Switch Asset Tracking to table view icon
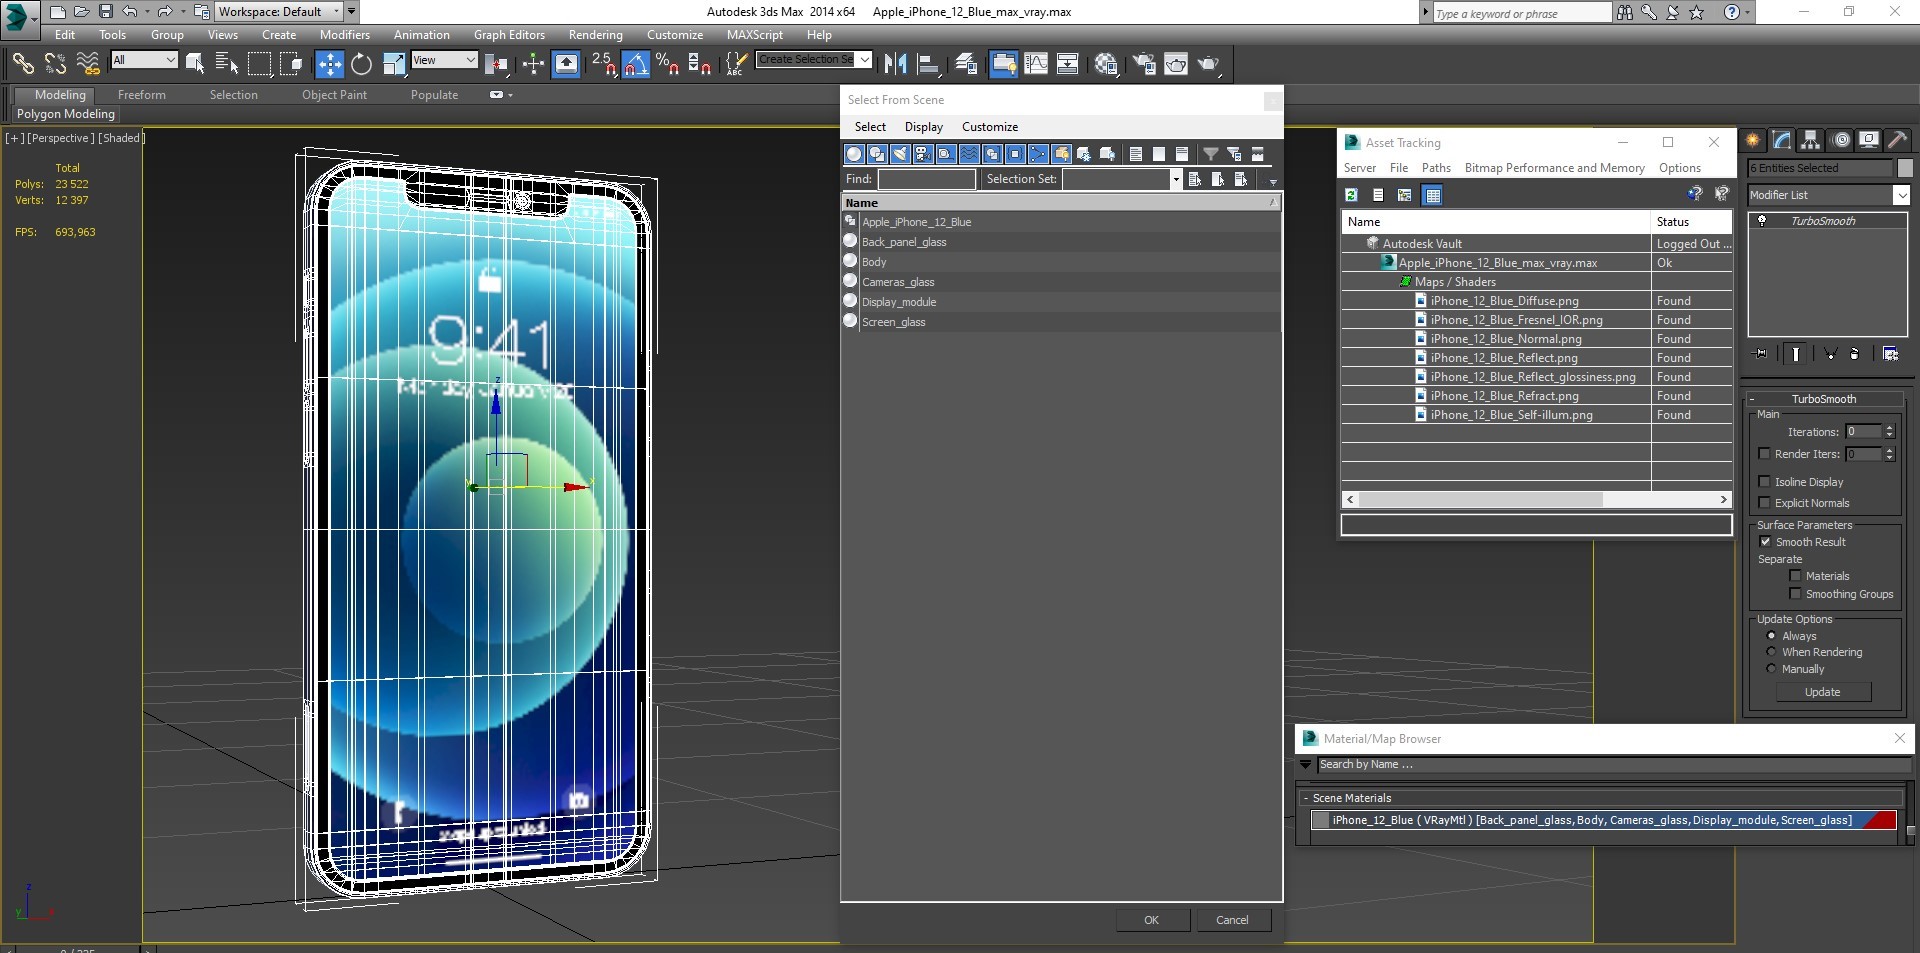Screen dimensions: 1920x953 (1432, 195)
